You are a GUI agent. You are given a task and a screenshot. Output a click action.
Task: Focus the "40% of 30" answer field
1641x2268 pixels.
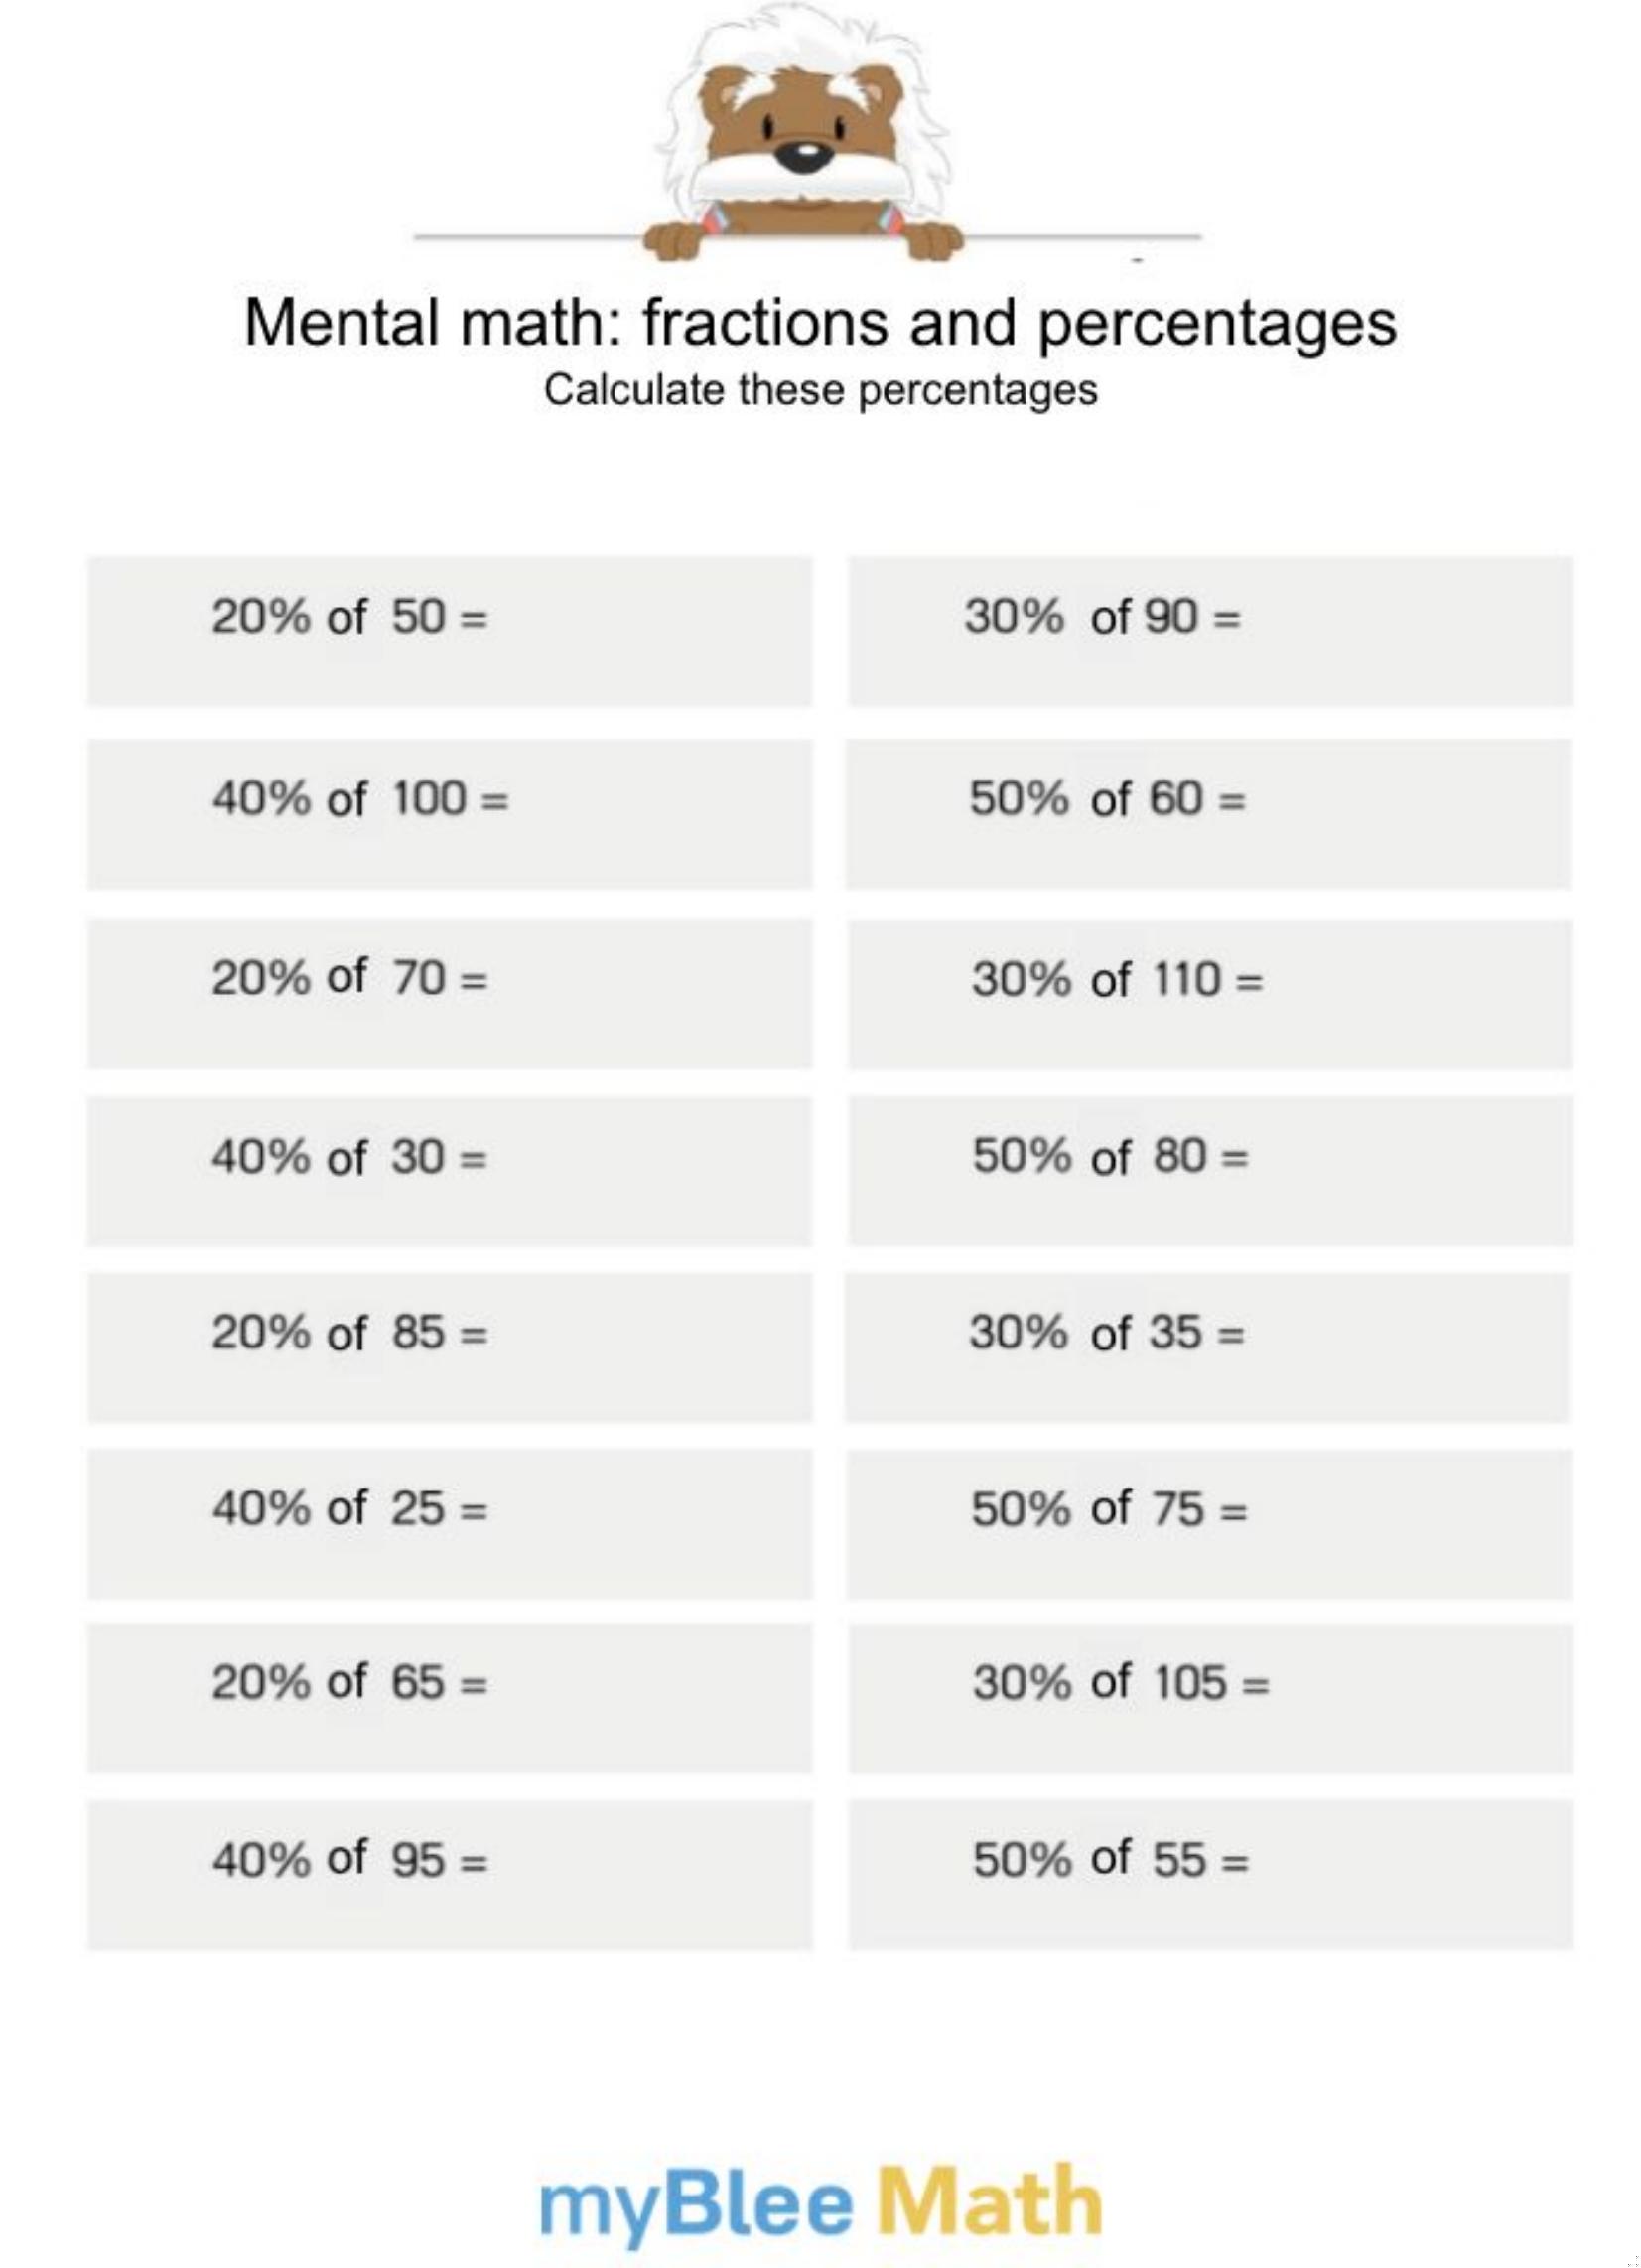[450, 1171]
